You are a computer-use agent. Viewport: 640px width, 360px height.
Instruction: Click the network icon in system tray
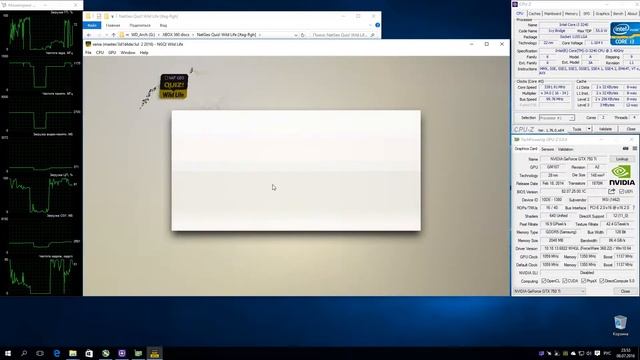[581, 353]
